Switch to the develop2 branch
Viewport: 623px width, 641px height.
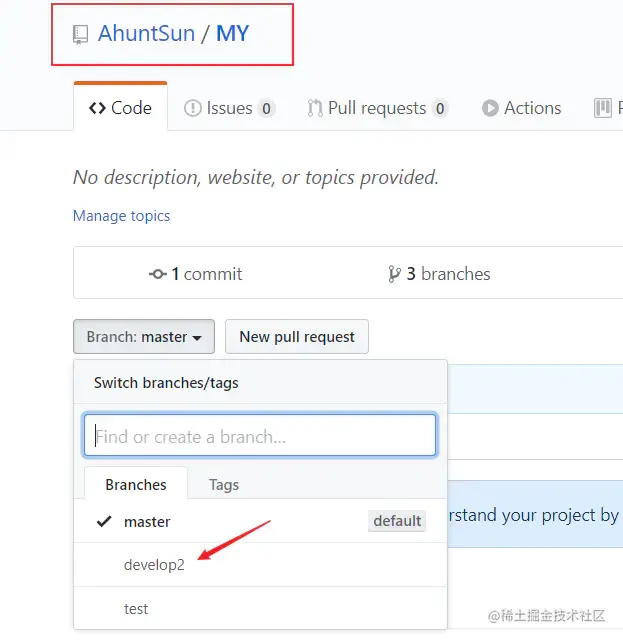point(260,565)
